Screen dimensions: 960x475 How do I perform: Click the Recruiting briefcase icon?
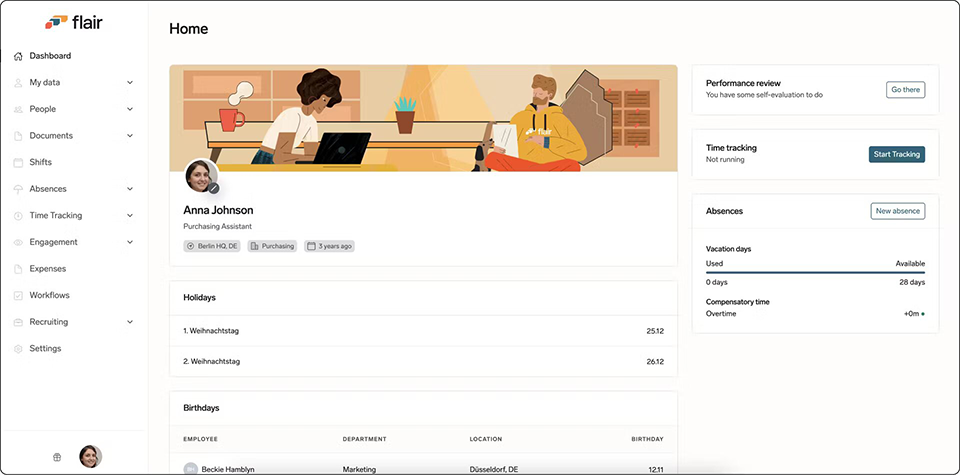[x=18, y=322]
